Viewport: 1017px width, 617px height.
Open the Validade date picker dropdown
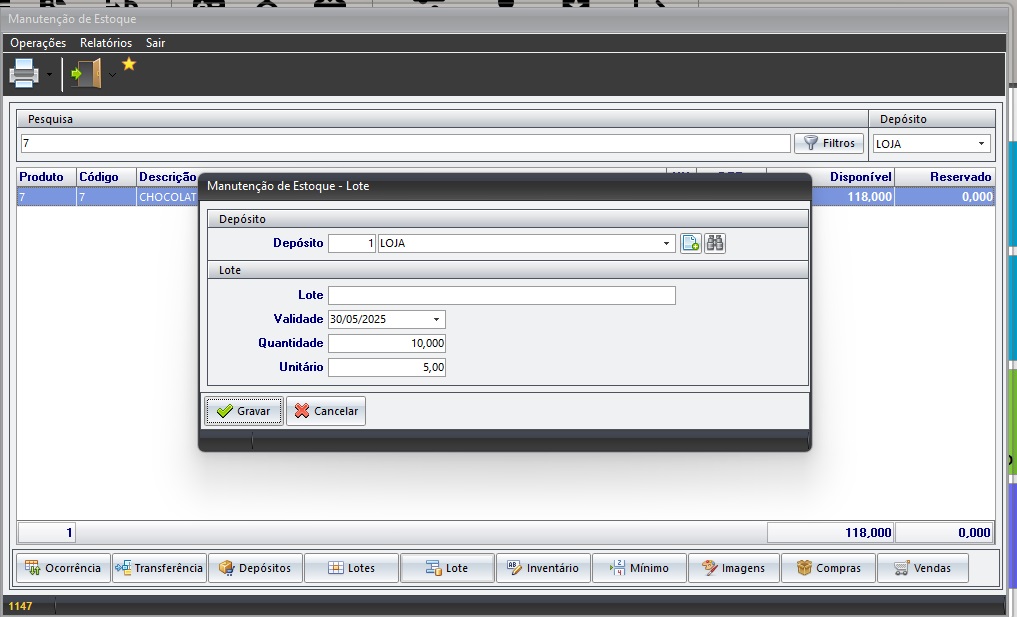point(437,320)
